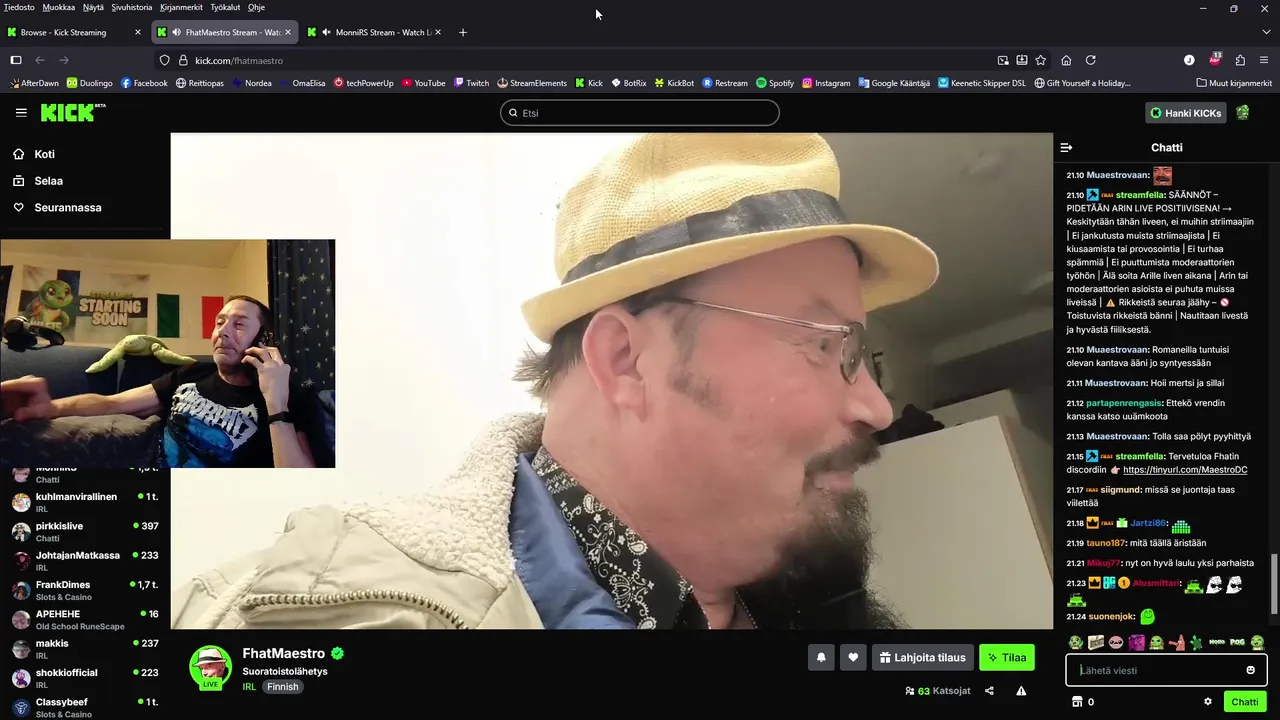Viewport: 1280px width, 720px height.
Task: Click the Lahjoita tilaus button
Action: click(923, 657)
